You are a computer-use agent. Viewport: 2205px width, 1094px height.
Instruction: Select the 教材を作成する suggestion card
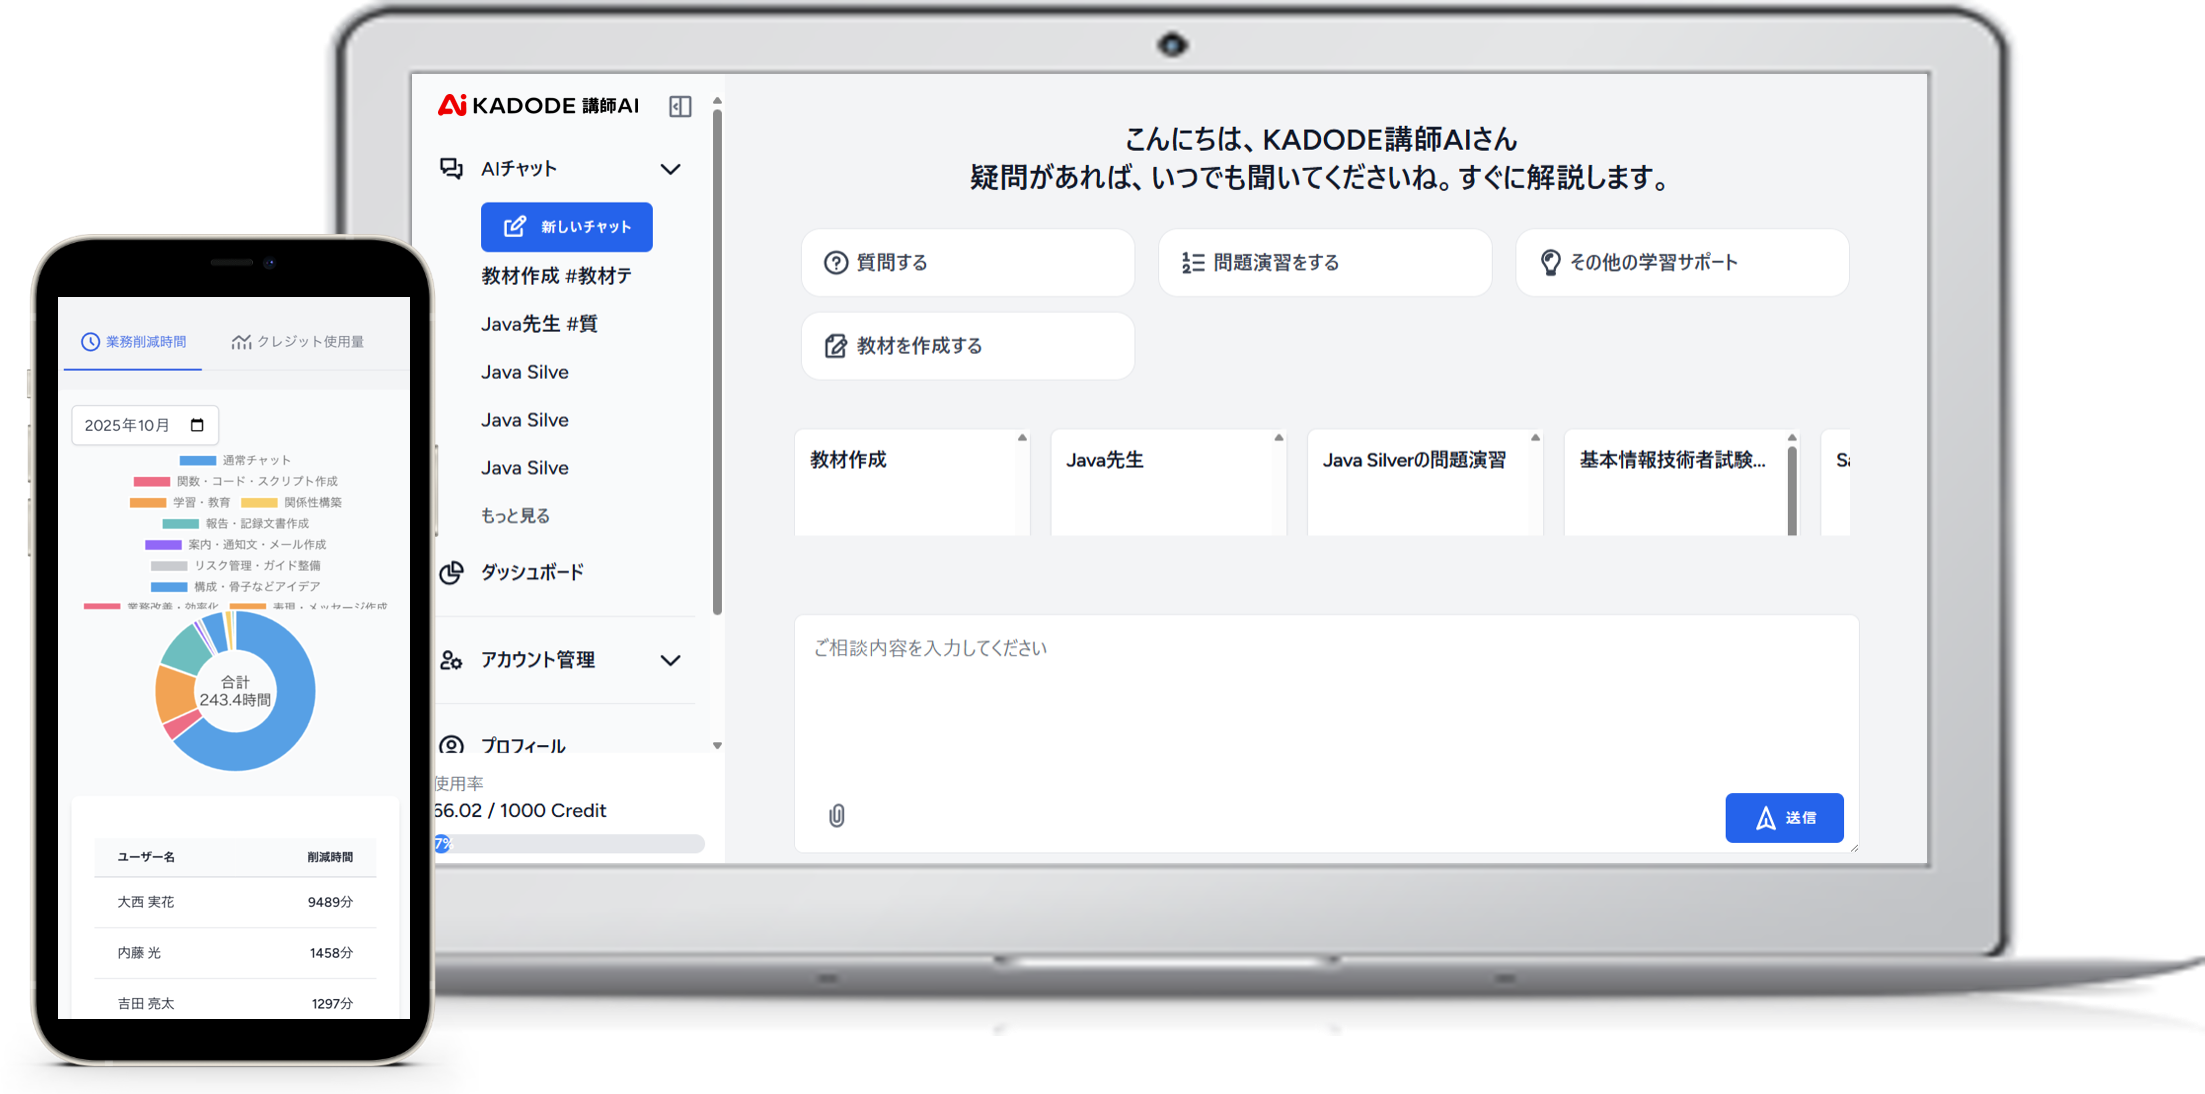(x=966, y=345)
